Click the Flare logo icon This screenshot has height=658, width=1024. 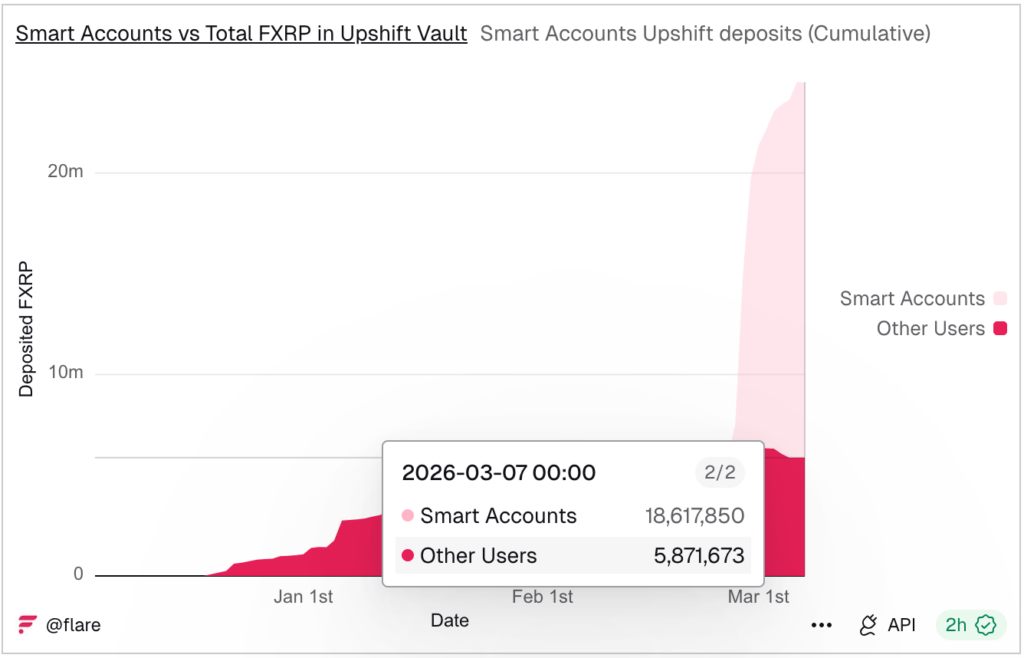(27, 625)
